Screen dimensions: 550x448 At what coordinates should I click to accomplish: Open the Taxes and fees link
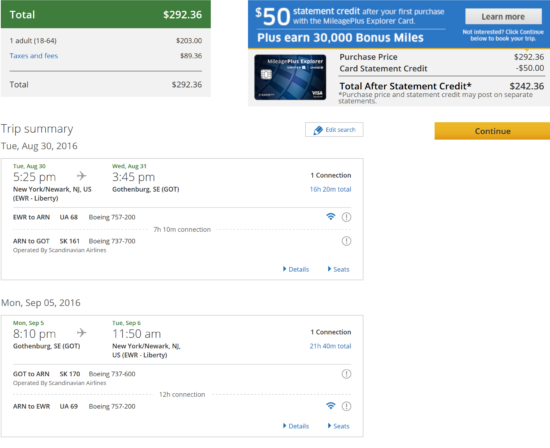pyautogui.click(x=34, y=56)
